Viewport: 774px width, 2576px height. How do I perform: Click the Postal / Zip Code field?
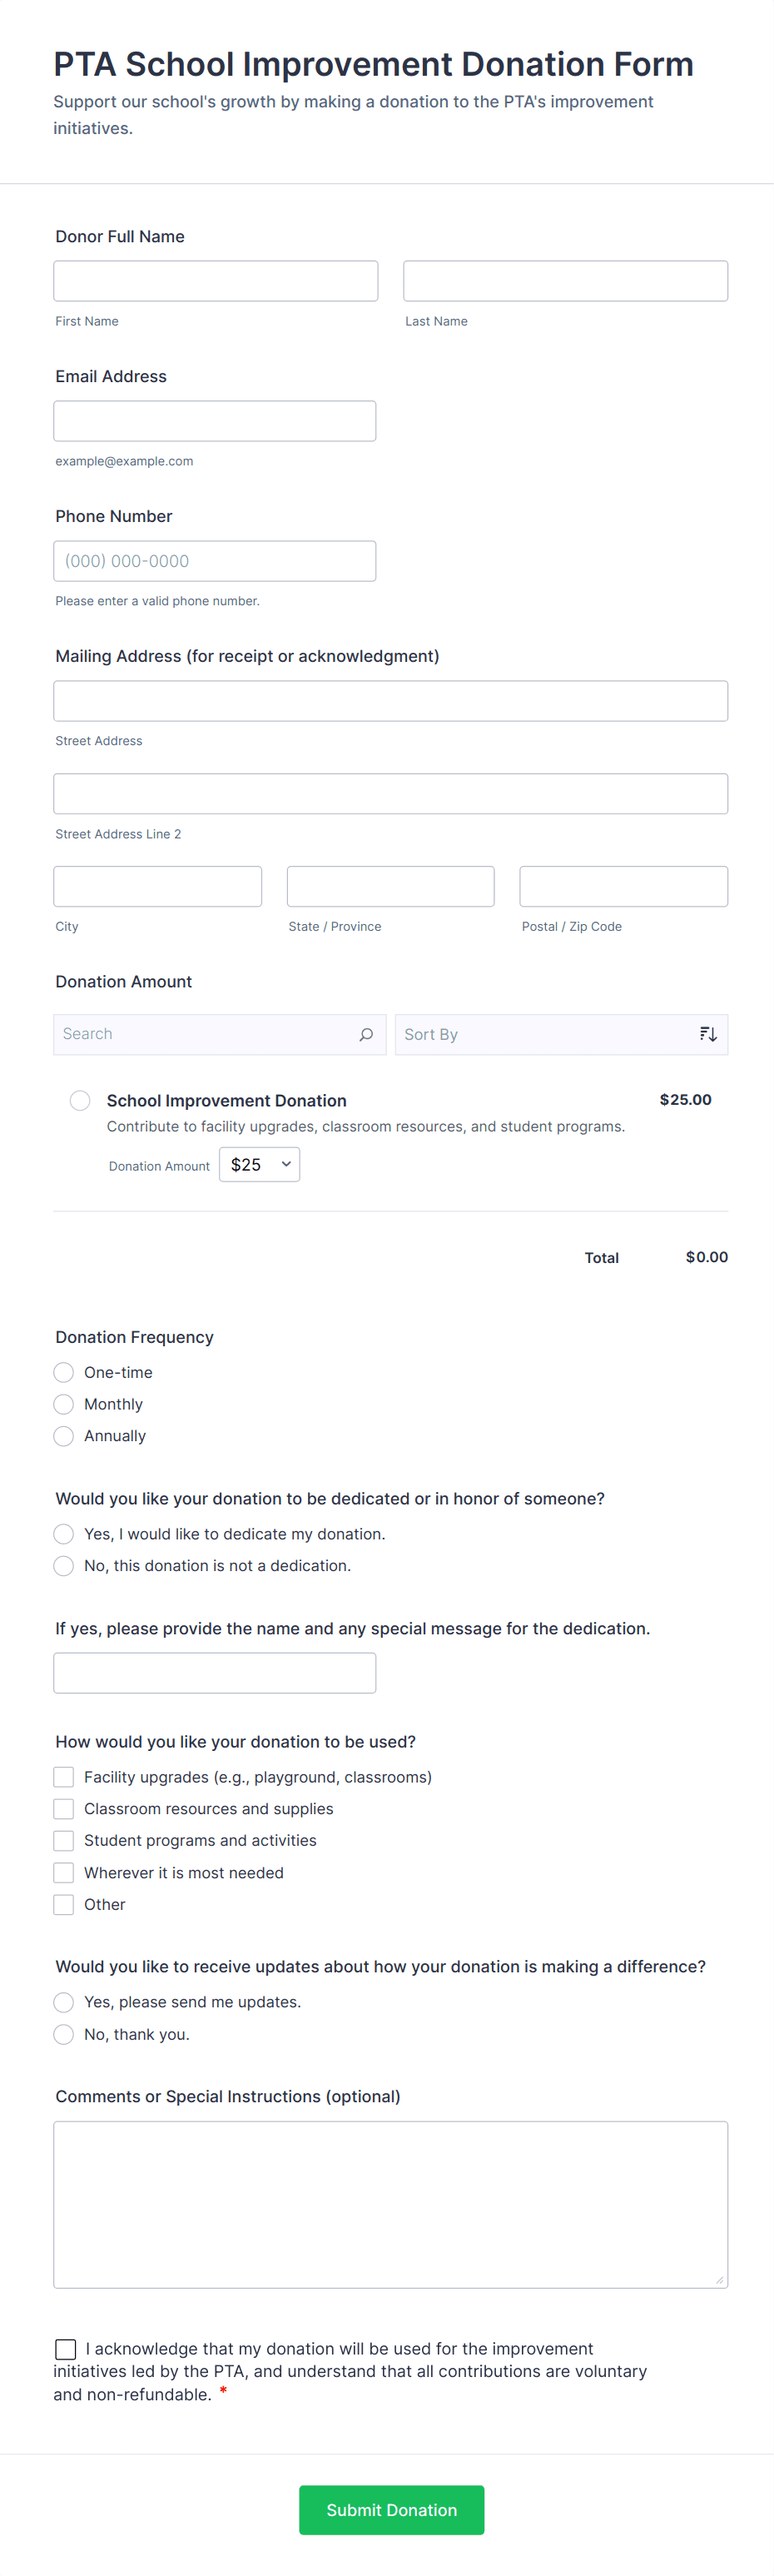point(623,886)
